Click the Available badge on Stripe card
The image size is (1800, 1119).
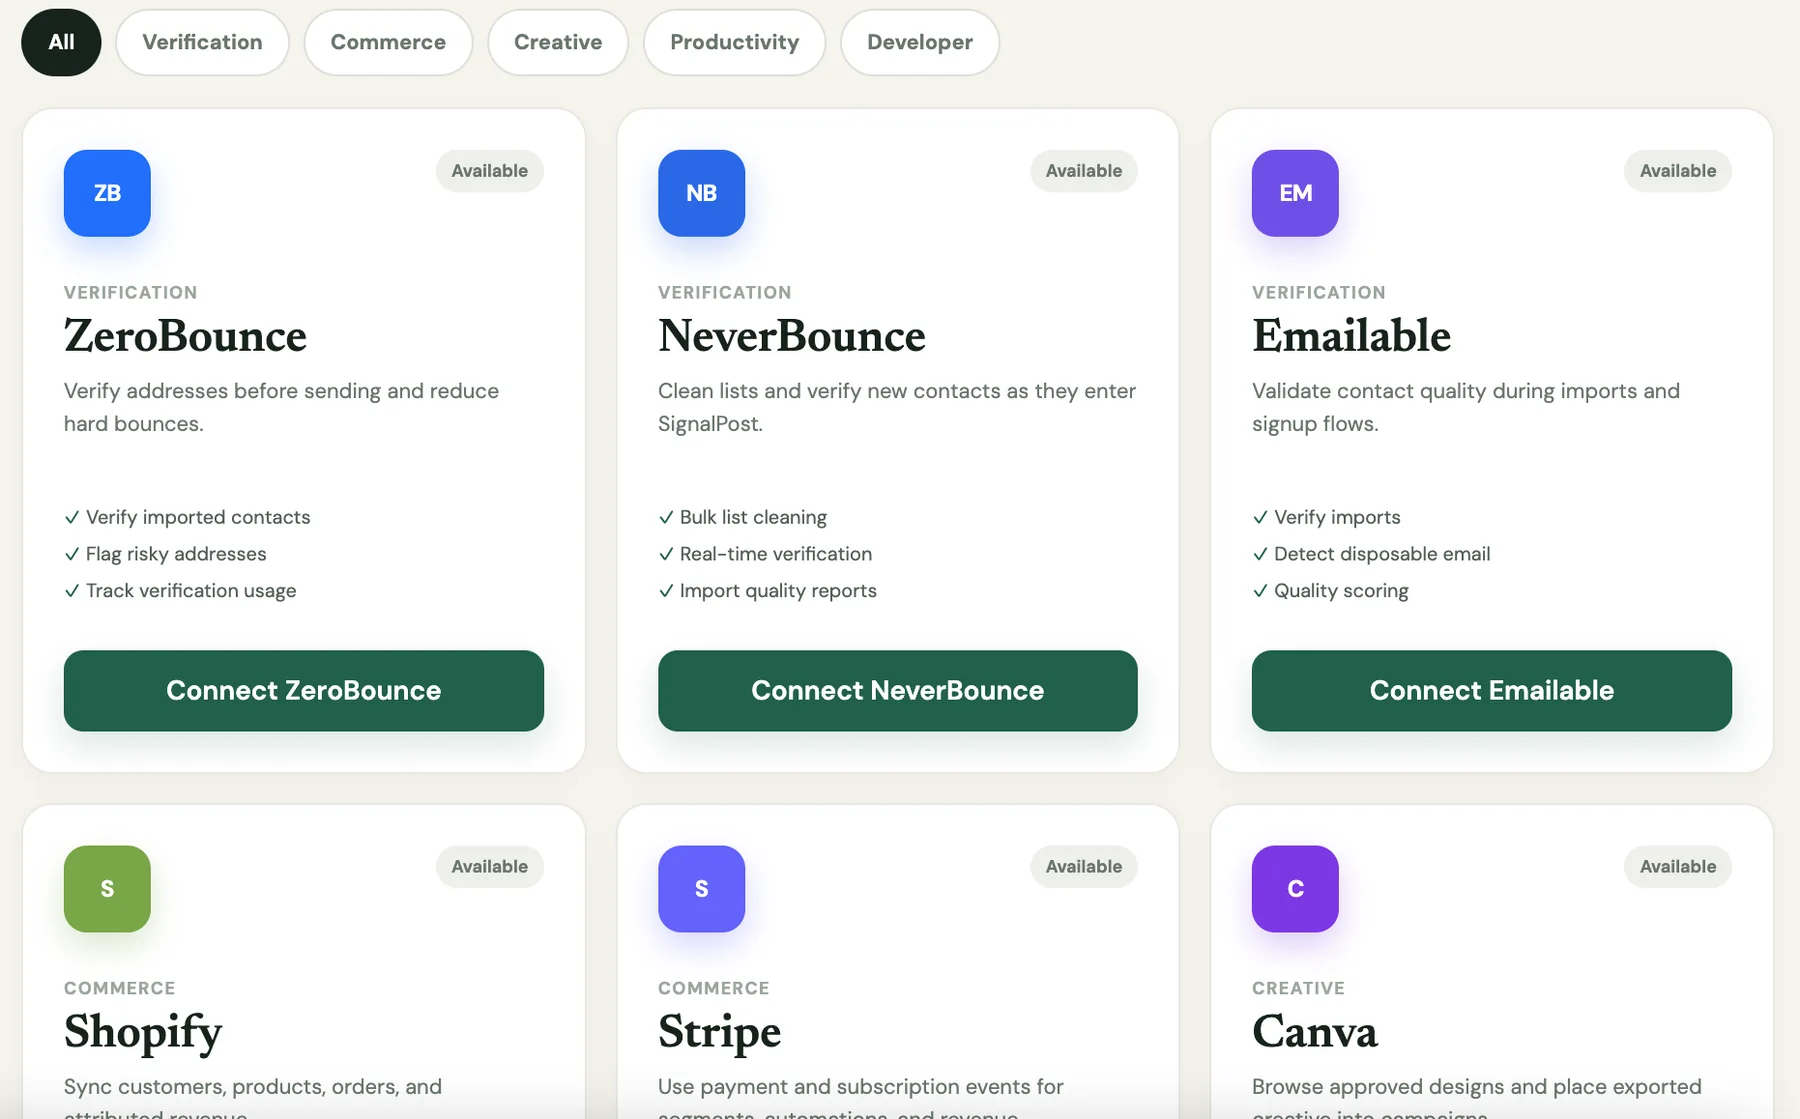click(x=1084, y=867)
